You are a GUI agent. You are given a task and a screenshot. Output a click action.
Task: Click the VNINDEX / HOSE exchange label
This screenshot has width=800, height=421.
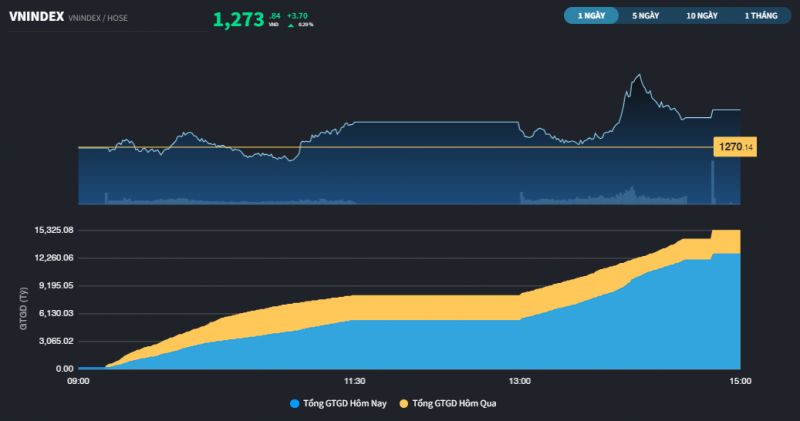(x=104, y=19)
